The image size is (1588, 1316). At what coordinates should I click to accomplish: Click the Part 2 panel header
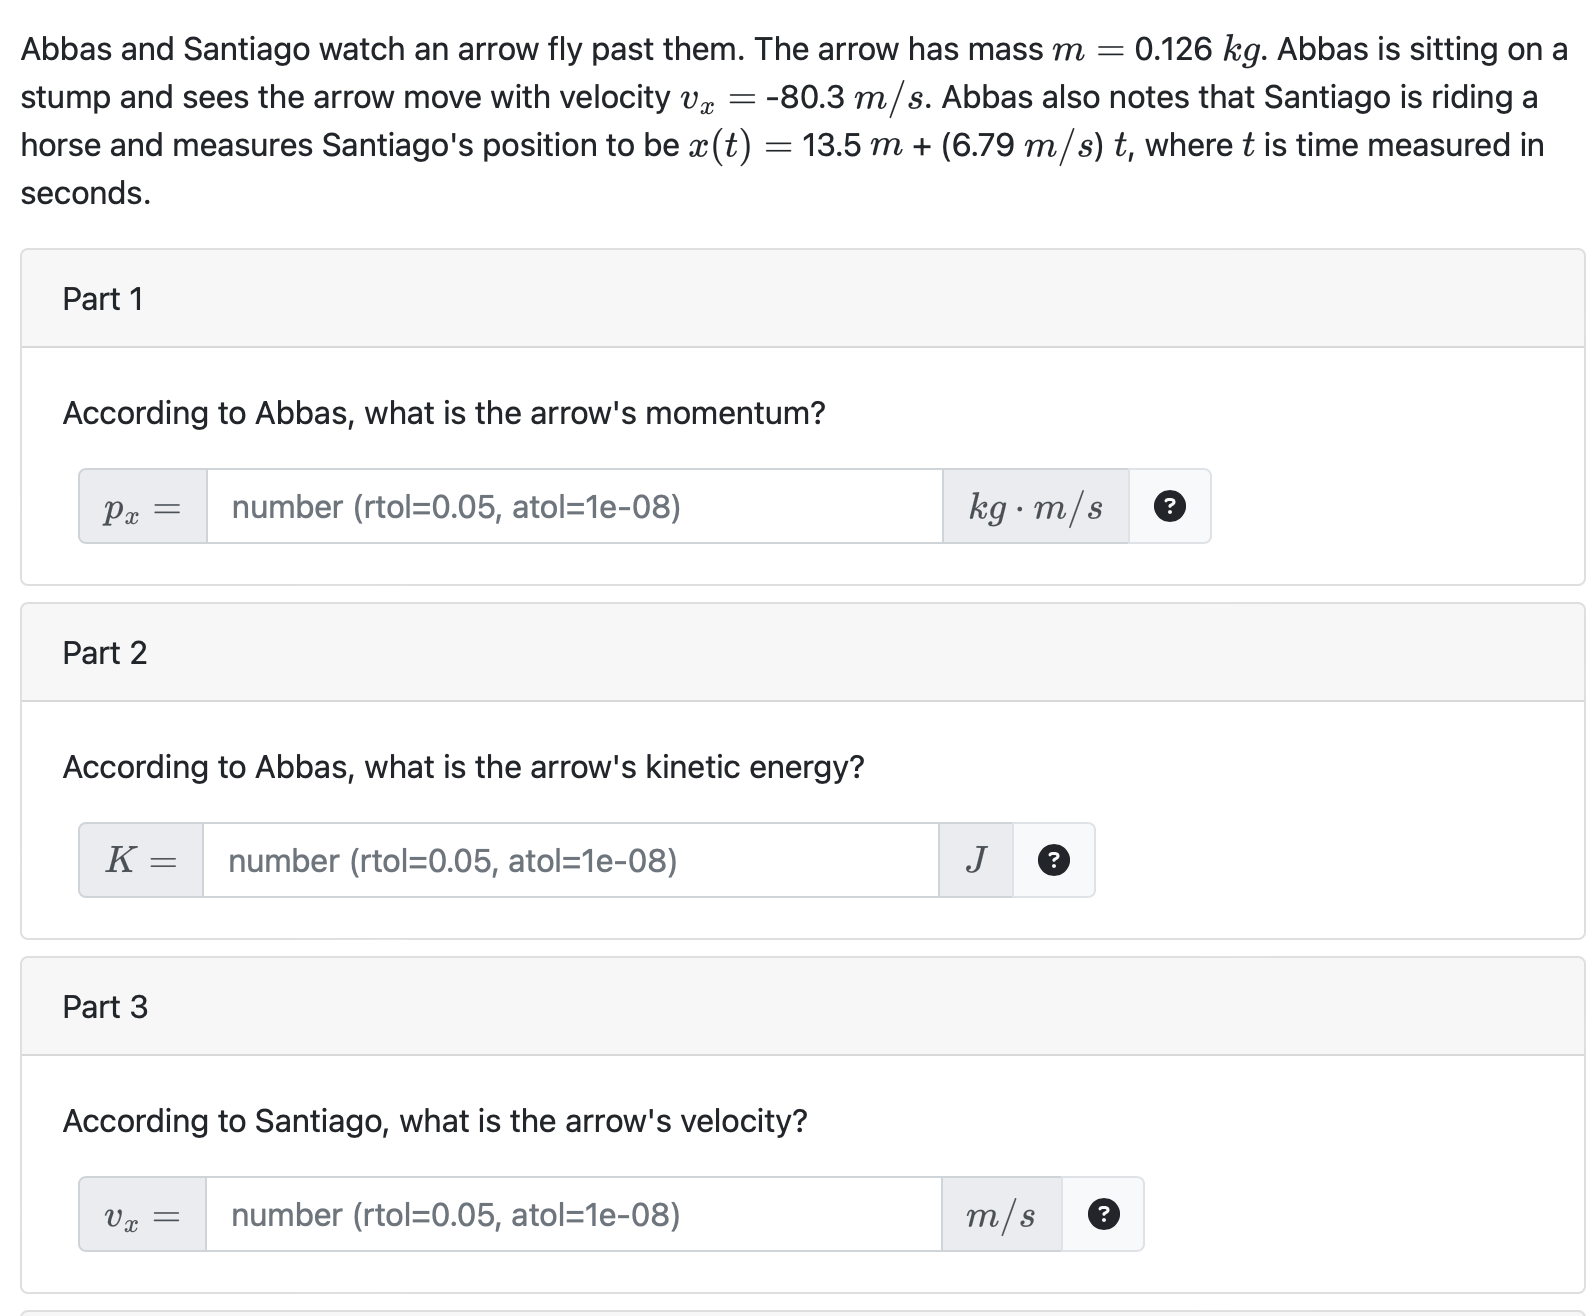coord(802,653)
